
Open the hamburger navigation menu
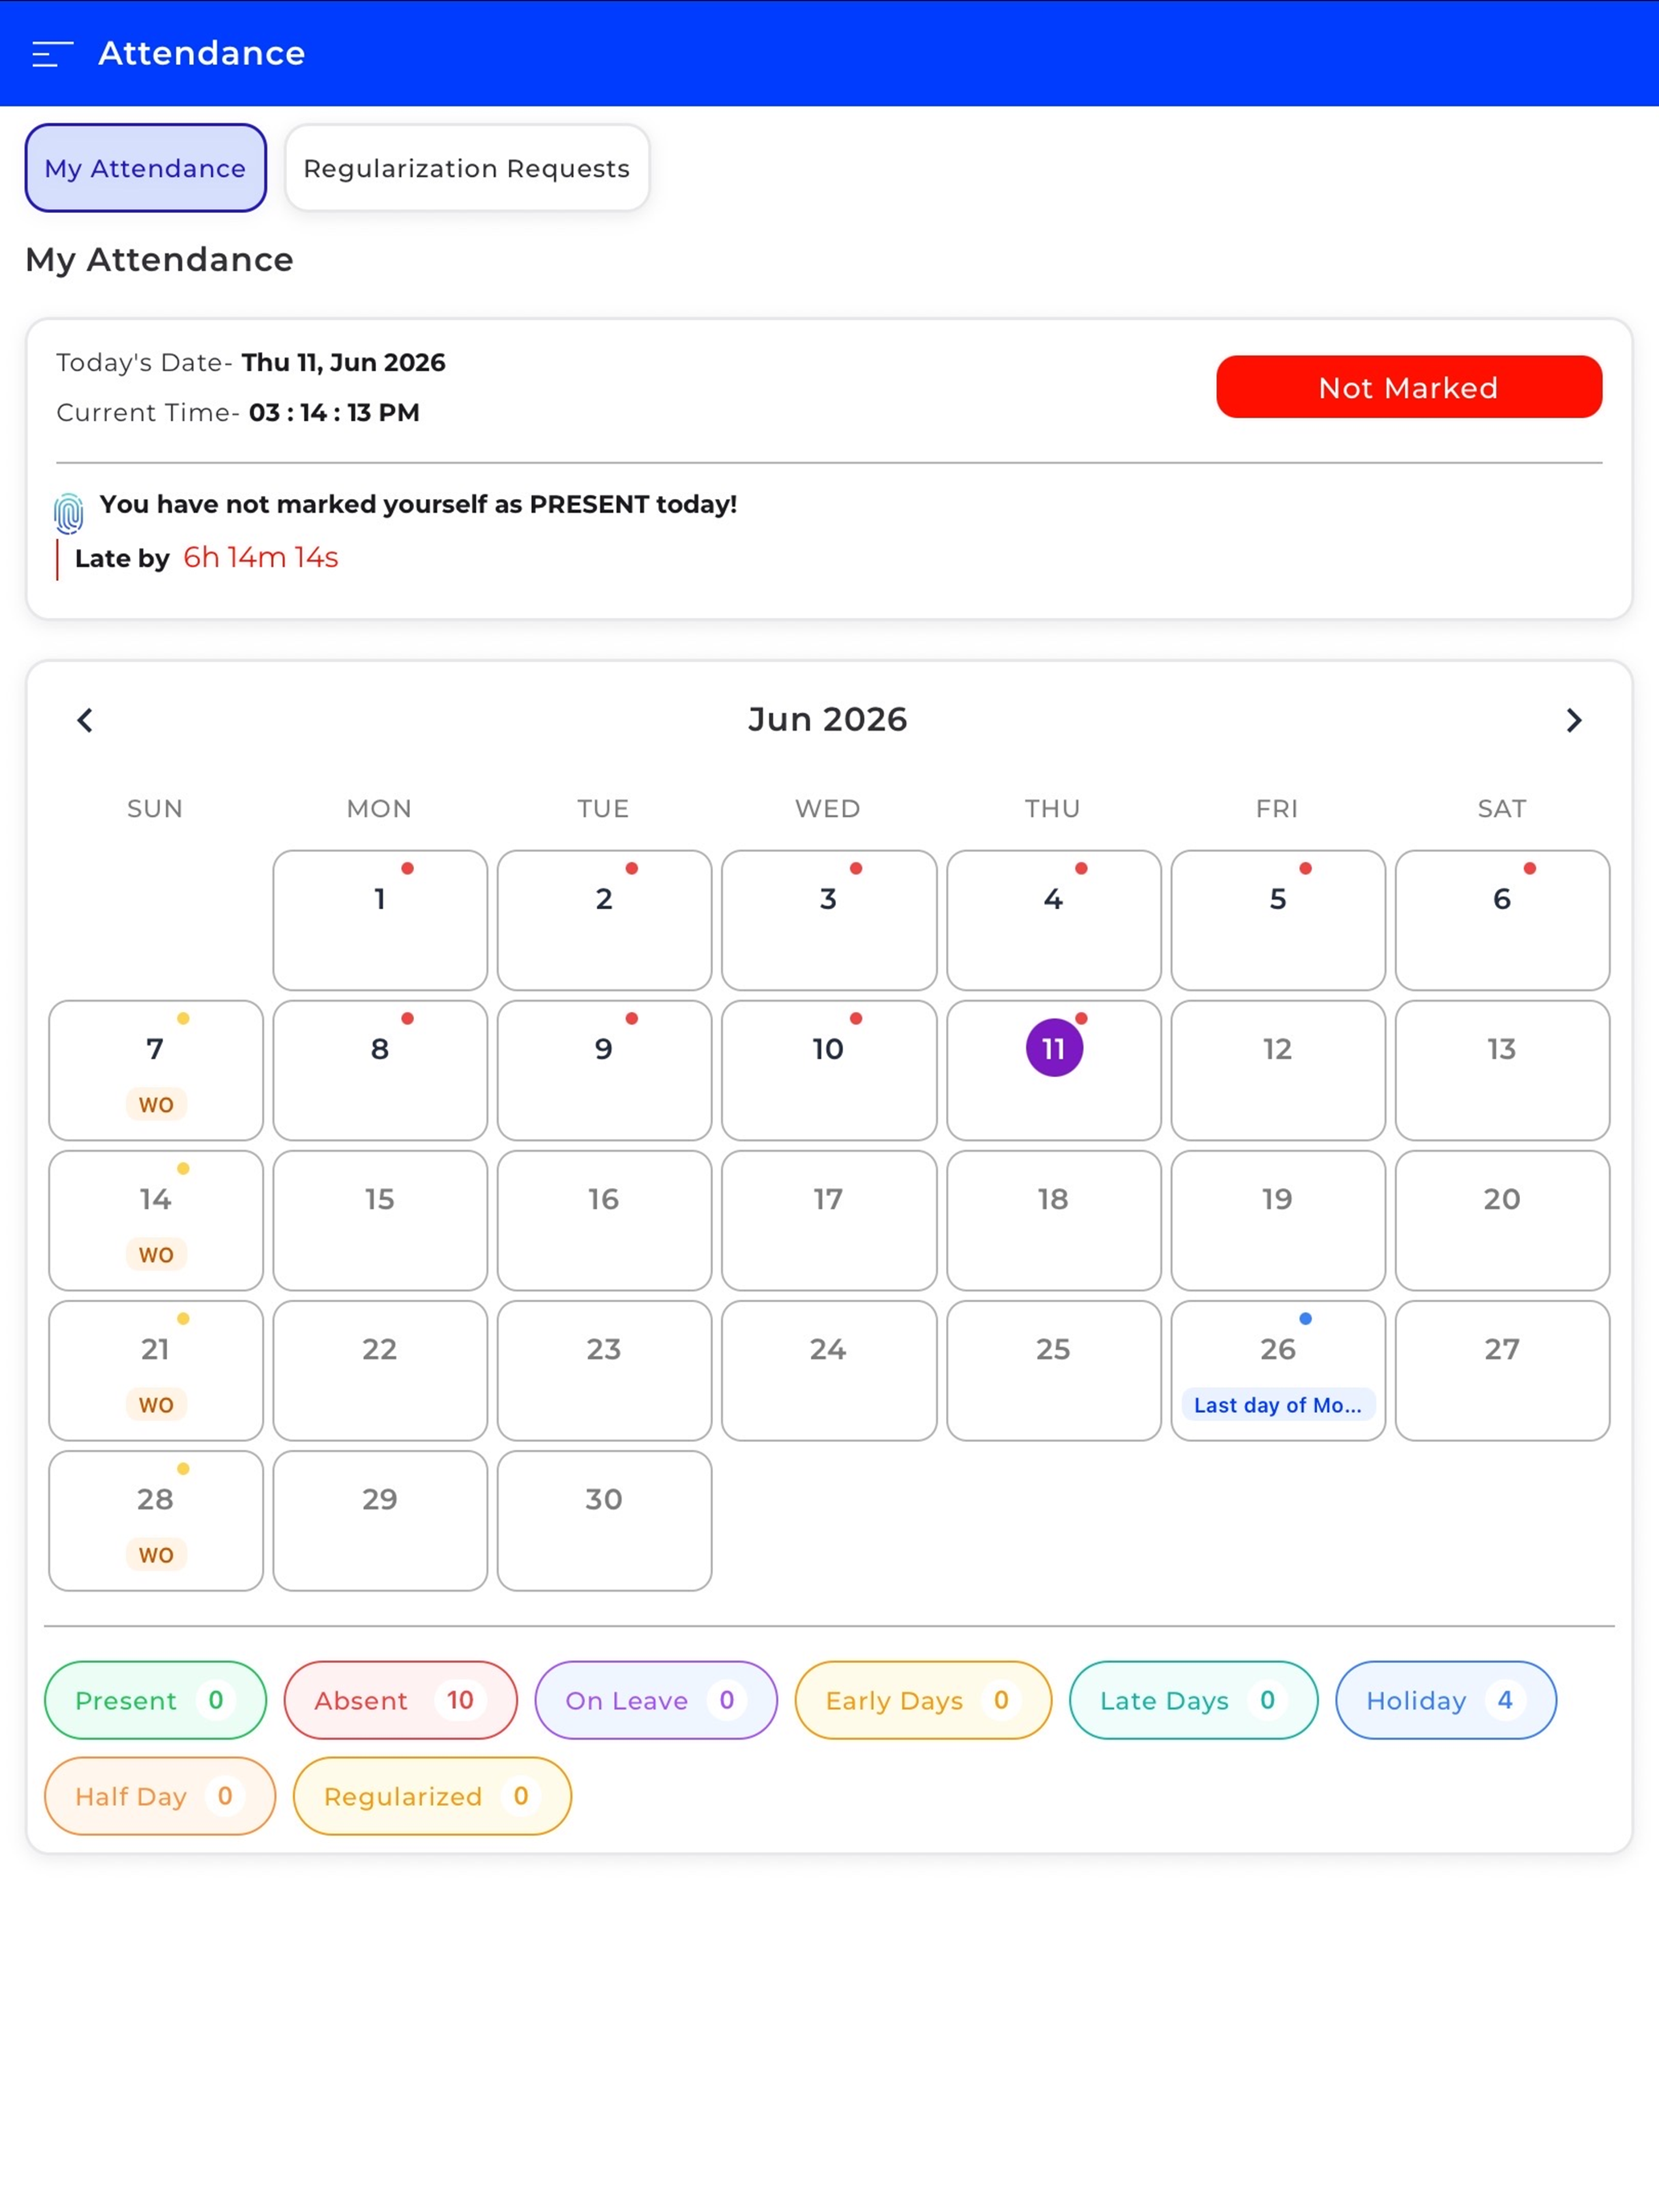[x=52, y=54]
